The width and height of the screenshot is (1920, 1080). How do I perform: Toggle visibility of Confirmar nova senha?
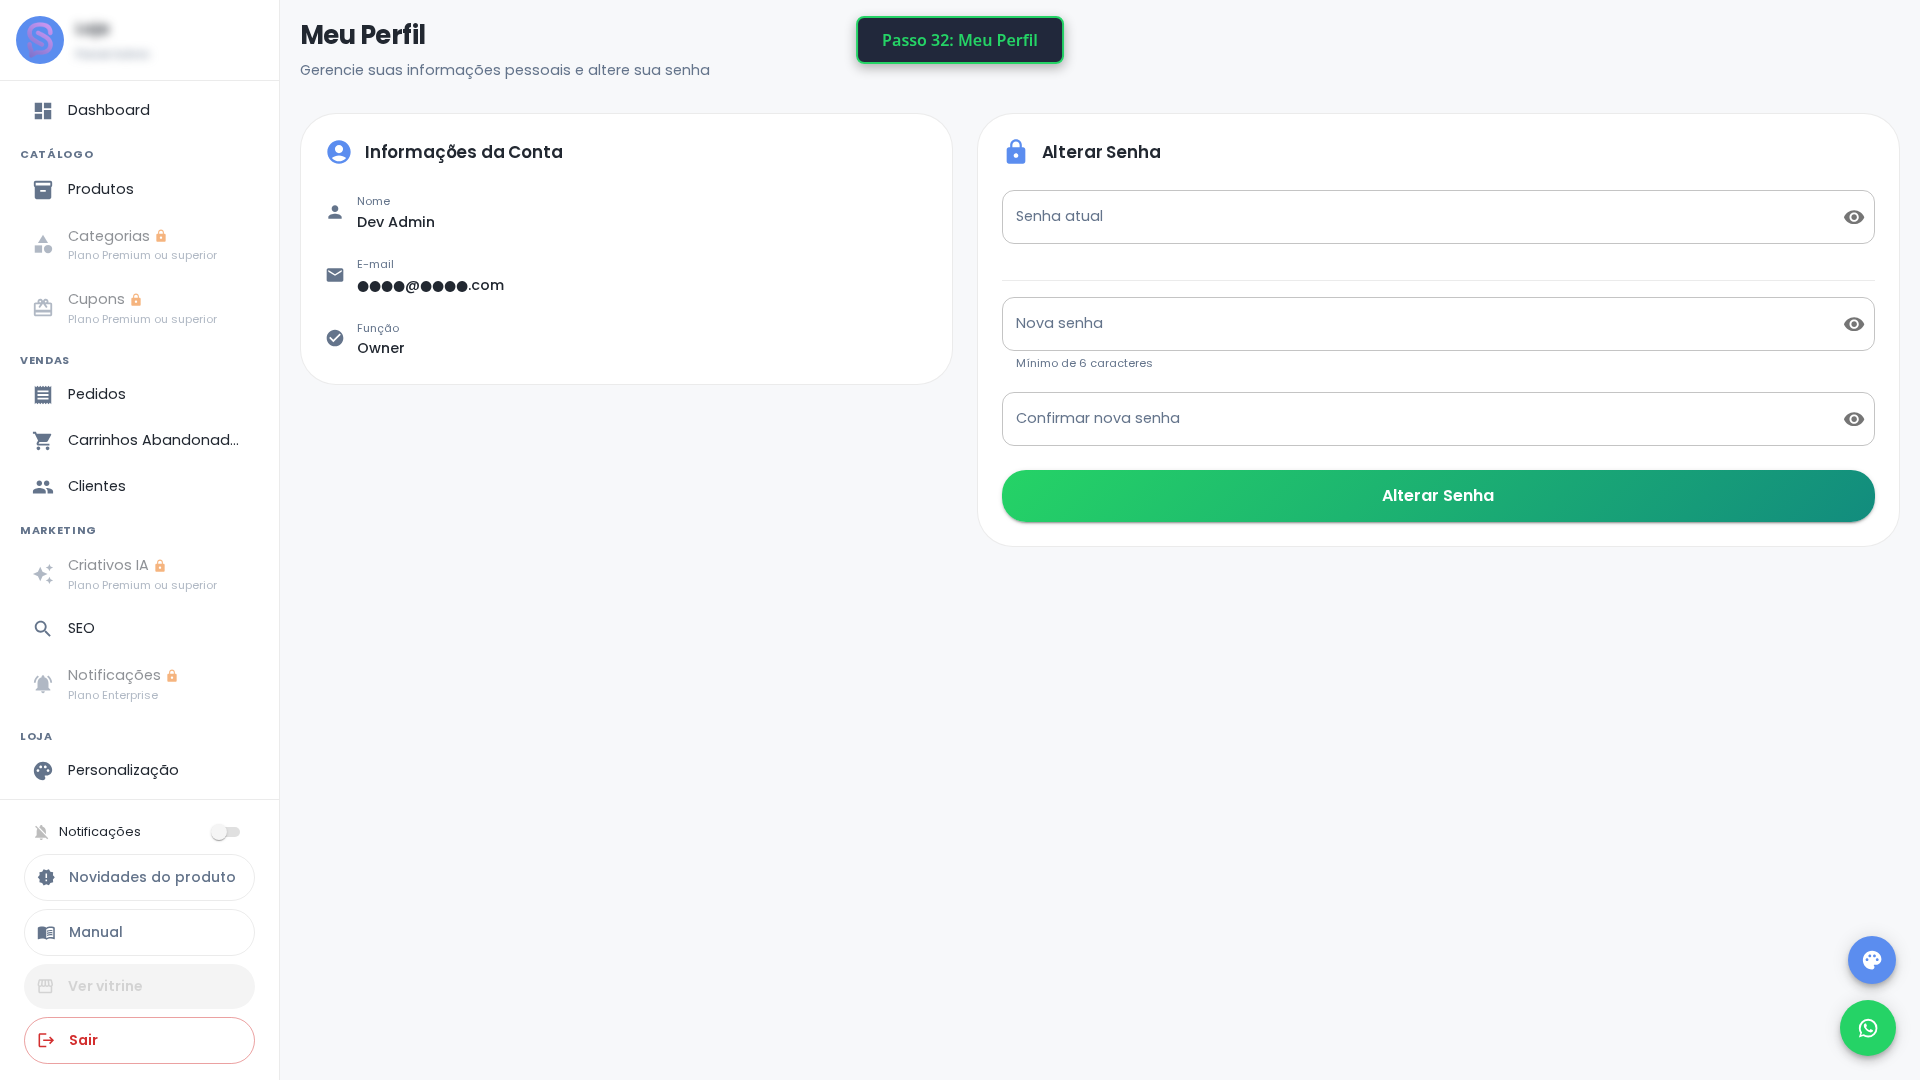(x=1854, y=419)
